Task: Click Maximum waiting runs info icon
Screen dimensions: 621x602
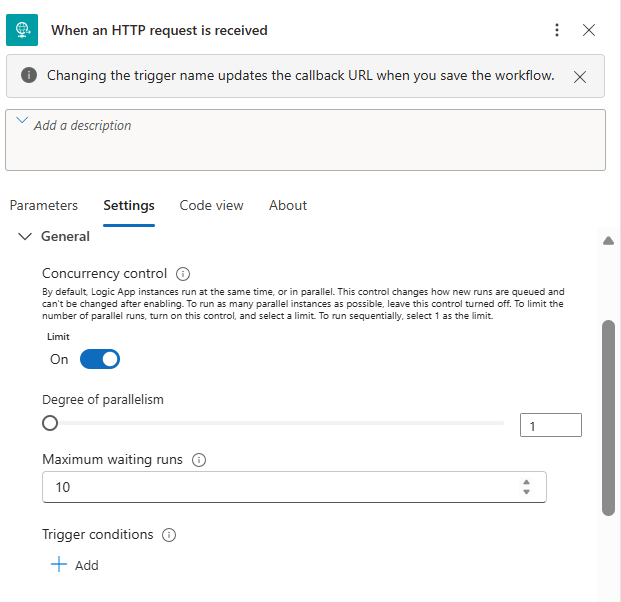Action: (198, 460)
